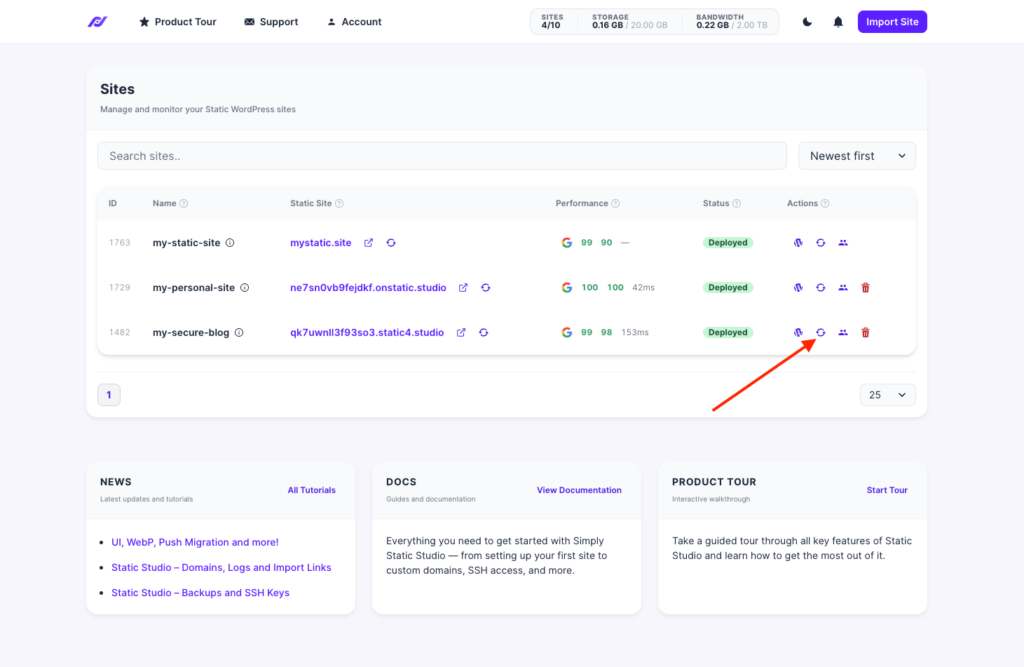The image size is (1024, 667).
Task: Open the Product Tour menu
Action: 178,22
